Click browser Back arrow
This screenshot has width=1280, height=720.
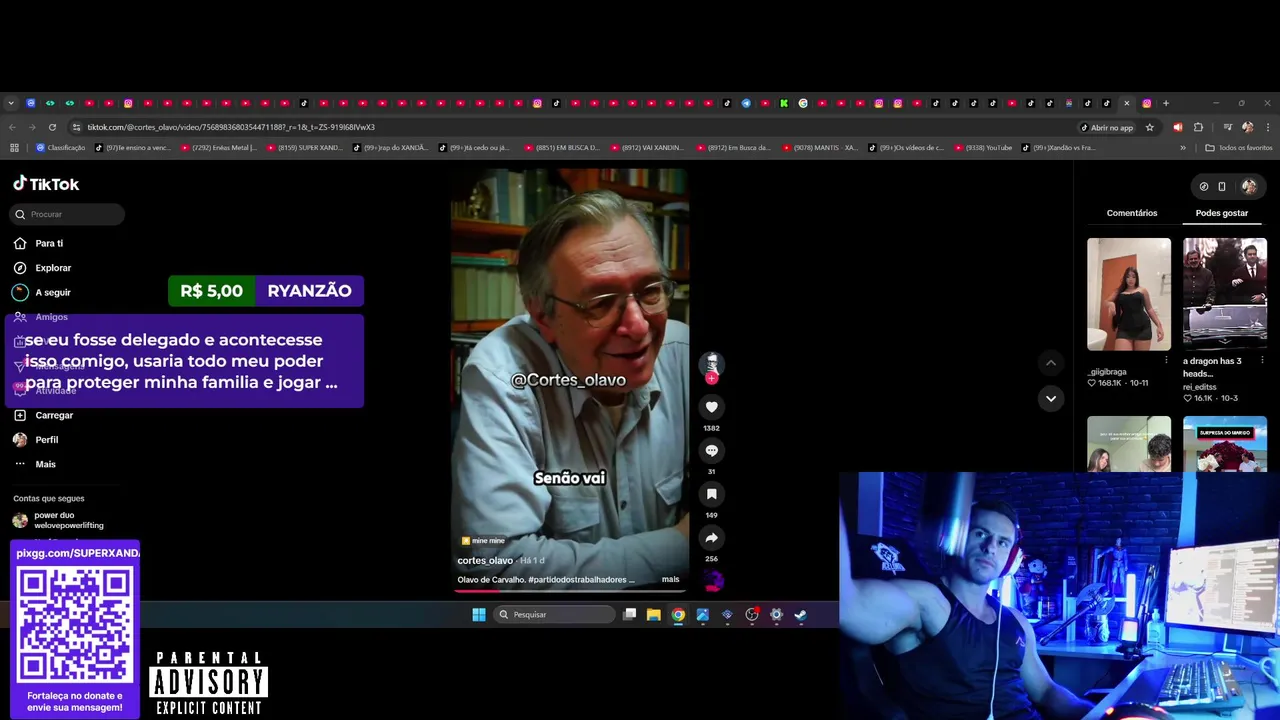pyautogui.click(x=12, y=127)
